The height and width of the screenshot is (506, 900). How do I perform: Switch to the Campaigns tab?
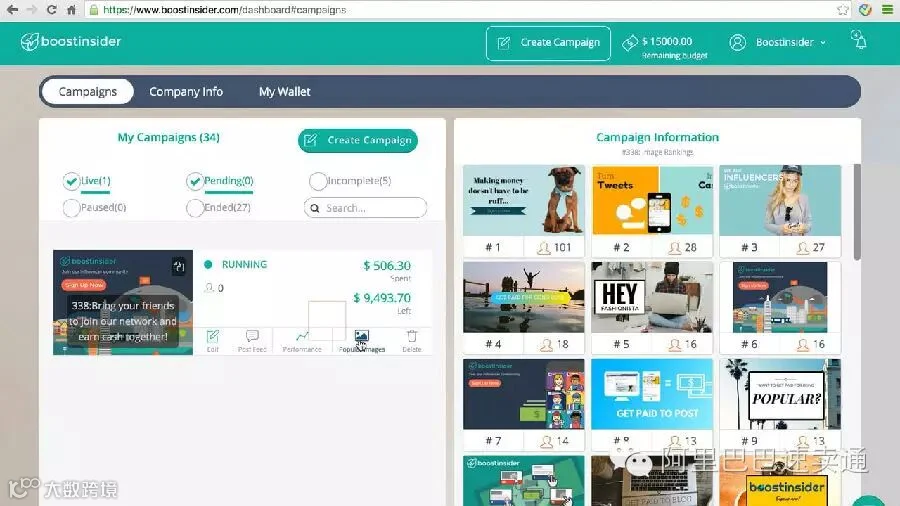tap(88, 92)
